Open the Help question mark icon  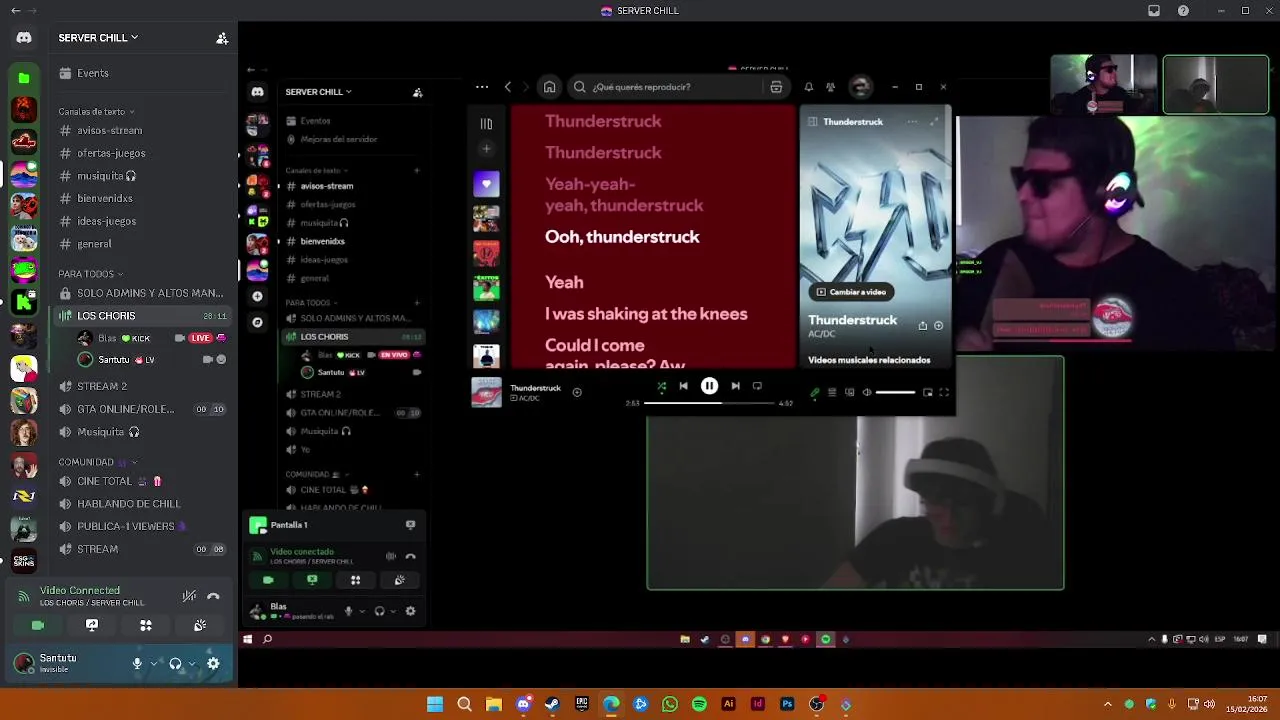(1184, 11)
